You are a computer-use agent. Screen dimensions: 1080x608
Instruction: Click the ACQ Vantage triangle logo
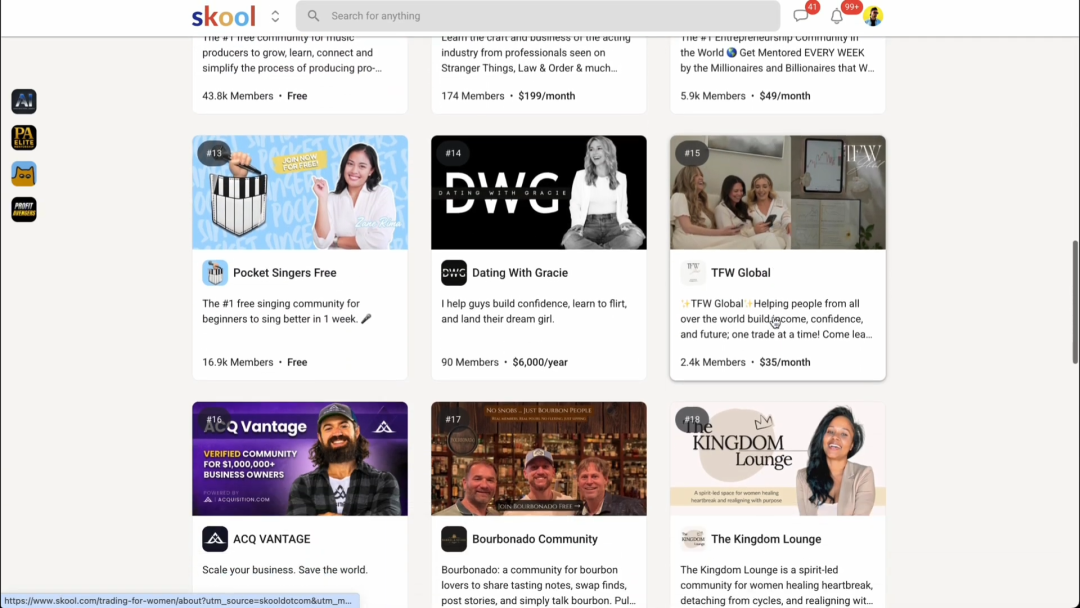pyautogui.click(x=215, y=539)
